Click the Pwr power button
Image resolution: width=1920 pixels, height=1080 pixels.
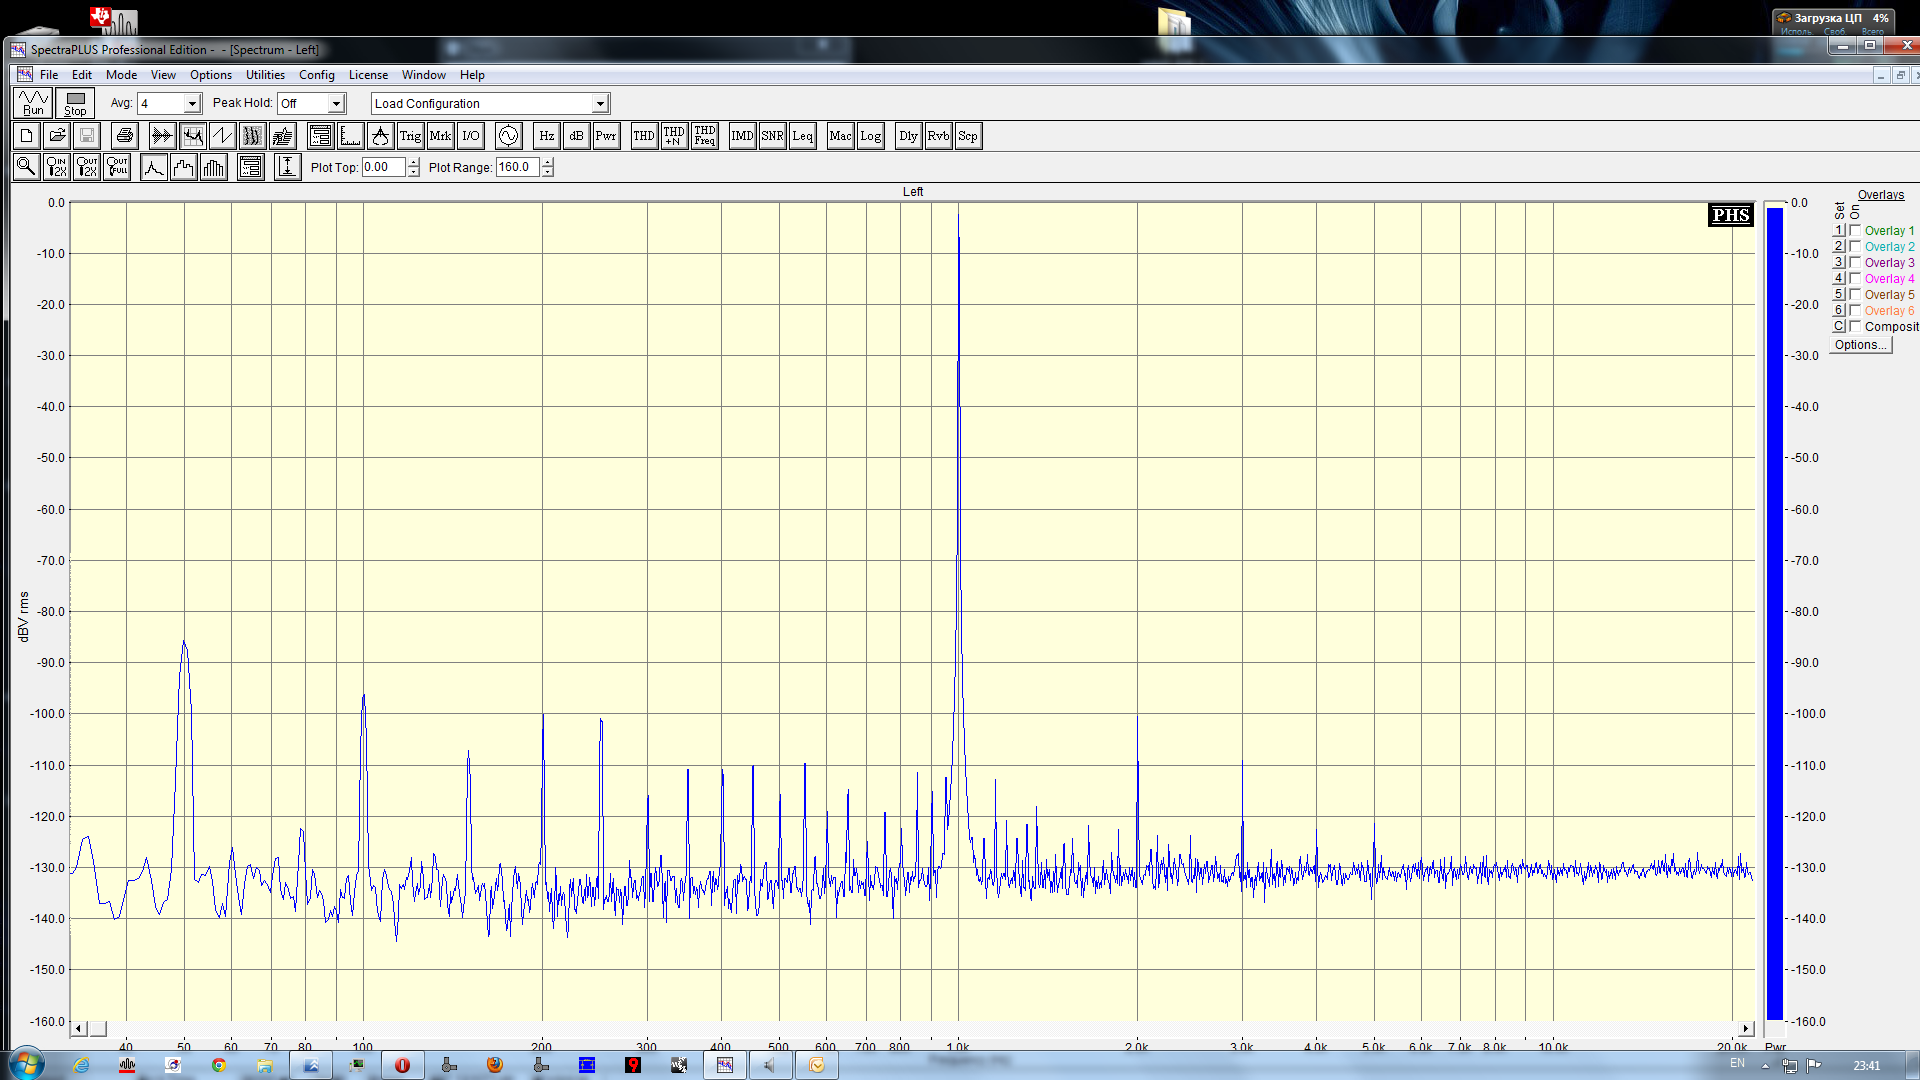(606, 136)
